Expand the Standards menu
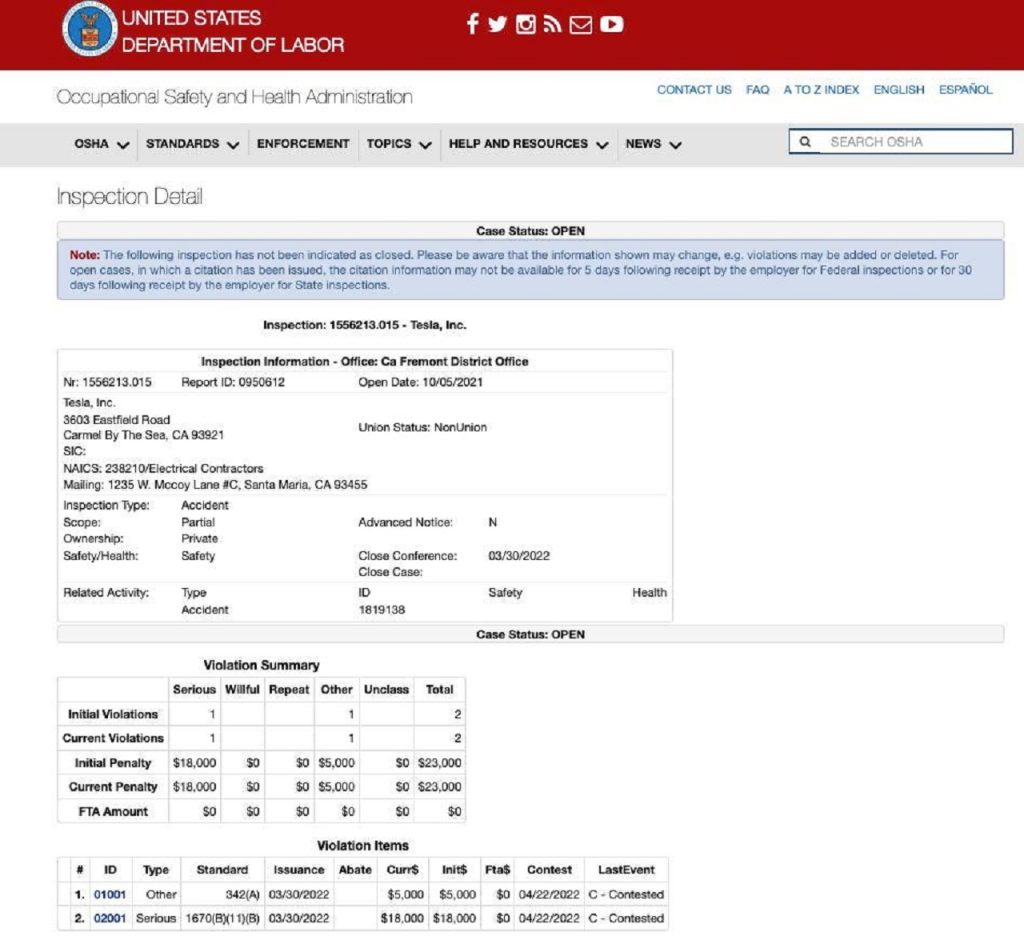The width and height of the screenshot is (1024, 944). [192, 144]
